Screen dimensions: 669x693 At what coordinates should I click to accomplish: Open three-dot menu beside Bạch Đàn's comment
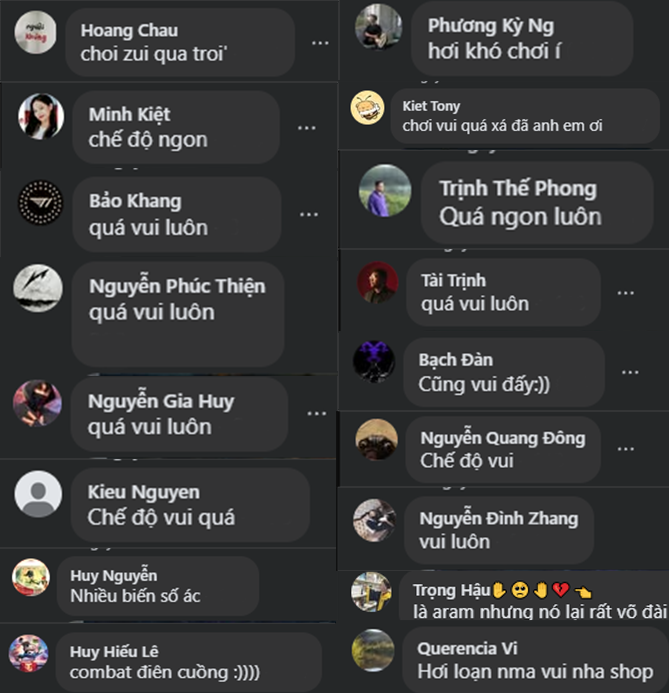(630, 372)
